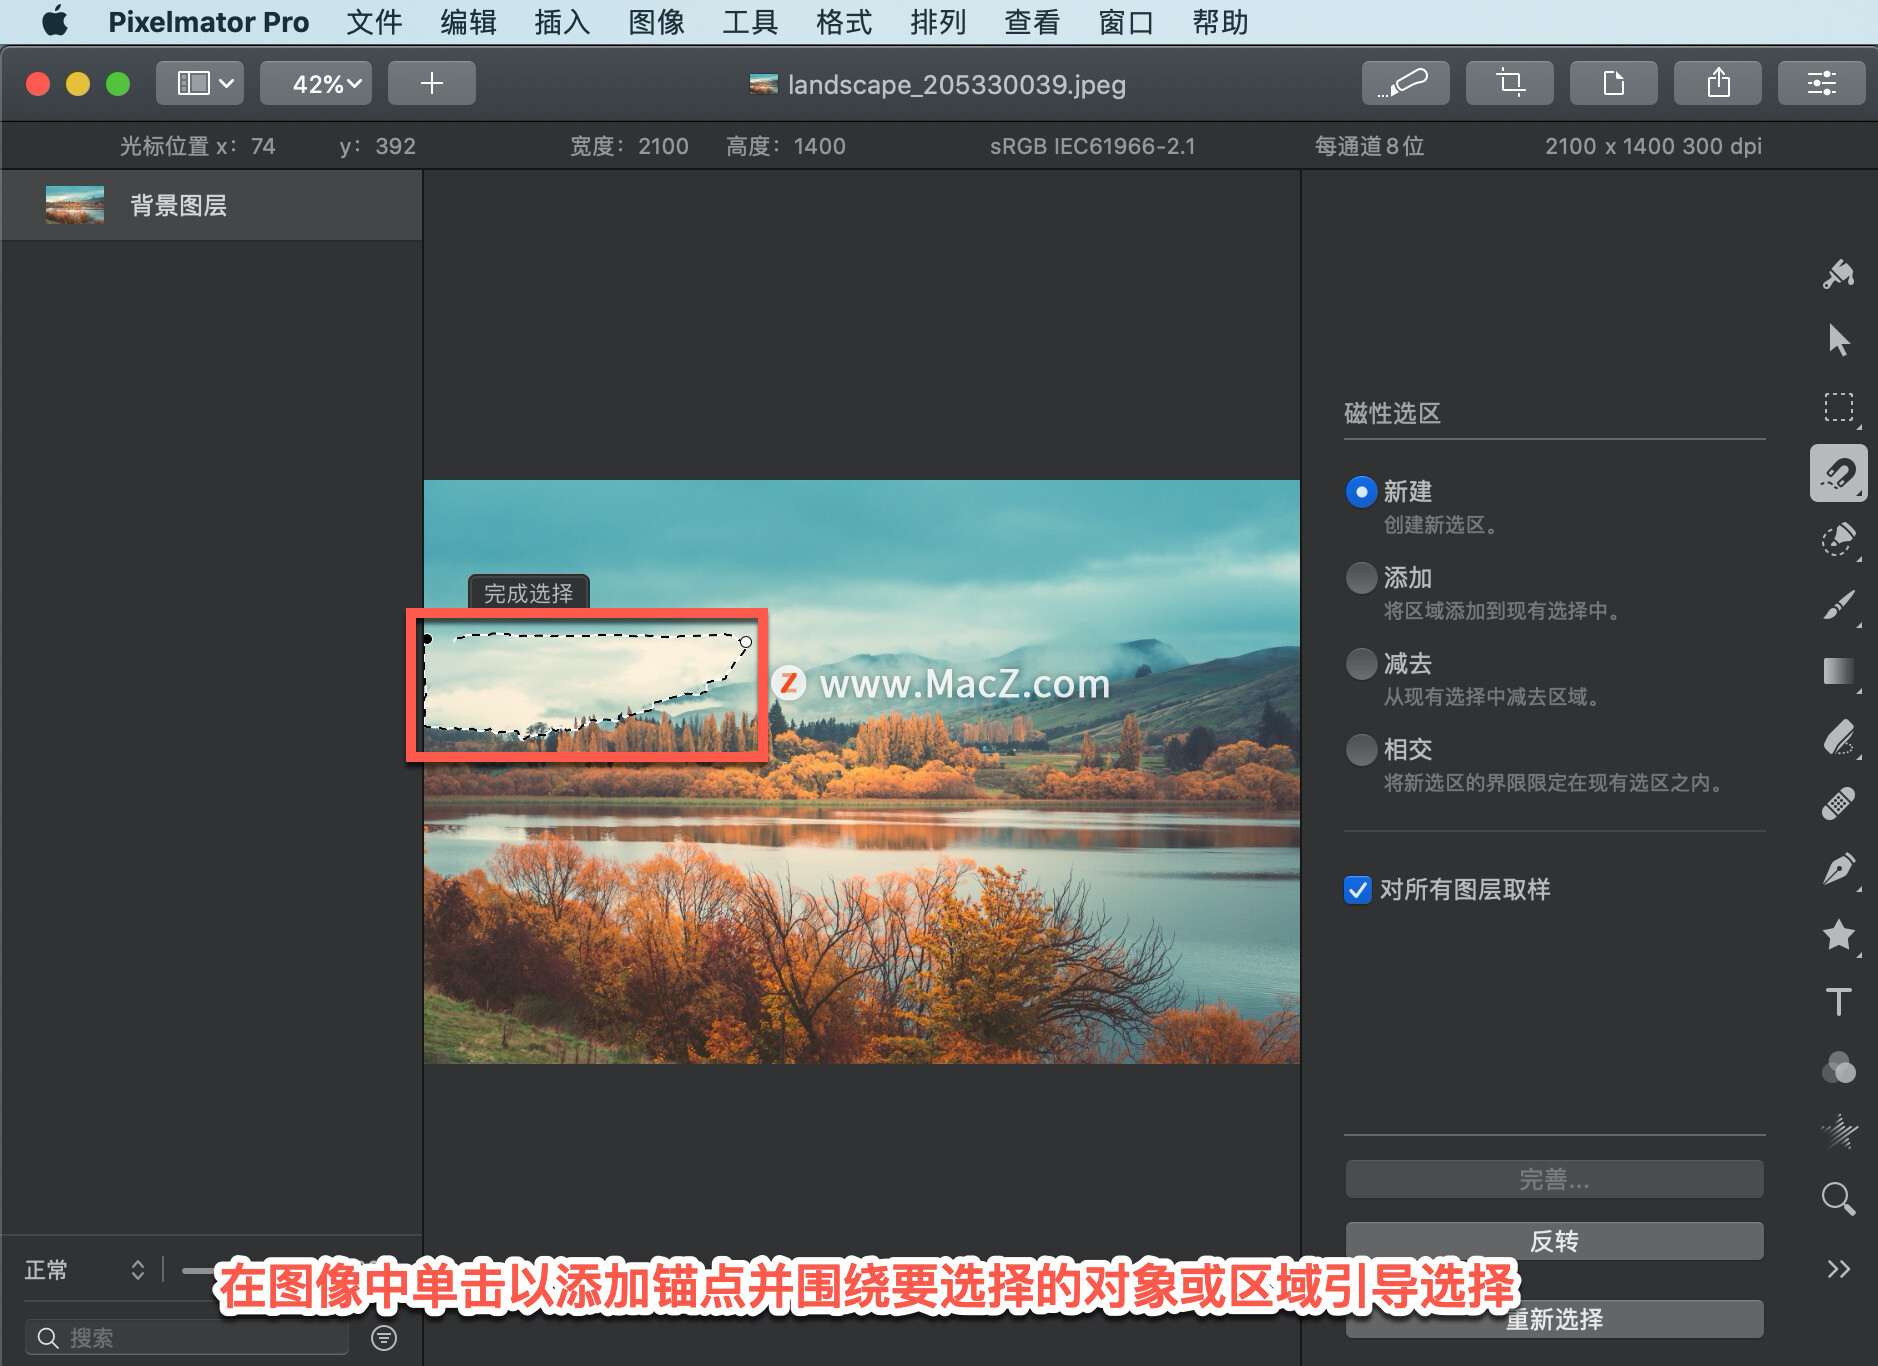The height and width of the screenshot is (1366, 1878).
Task: Click the 2100 x 1400 300 dpi info
Action: (x=1653, y=146)
